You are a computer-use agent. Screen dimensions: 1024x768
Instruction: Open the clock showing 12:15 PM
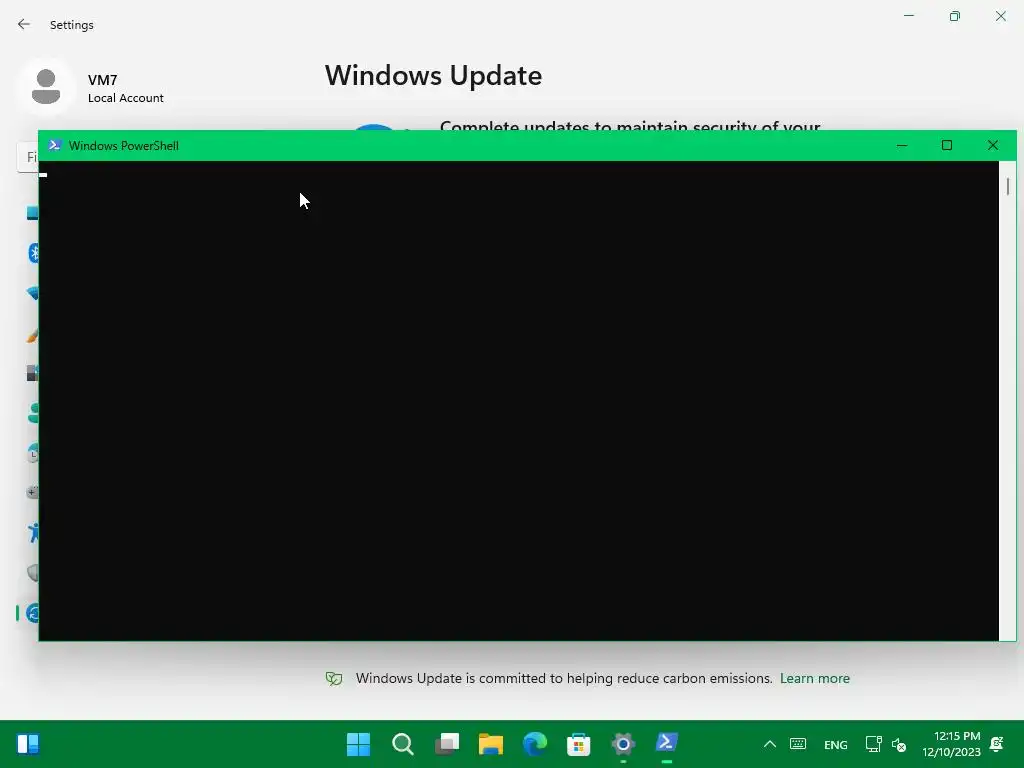(952, 744)
